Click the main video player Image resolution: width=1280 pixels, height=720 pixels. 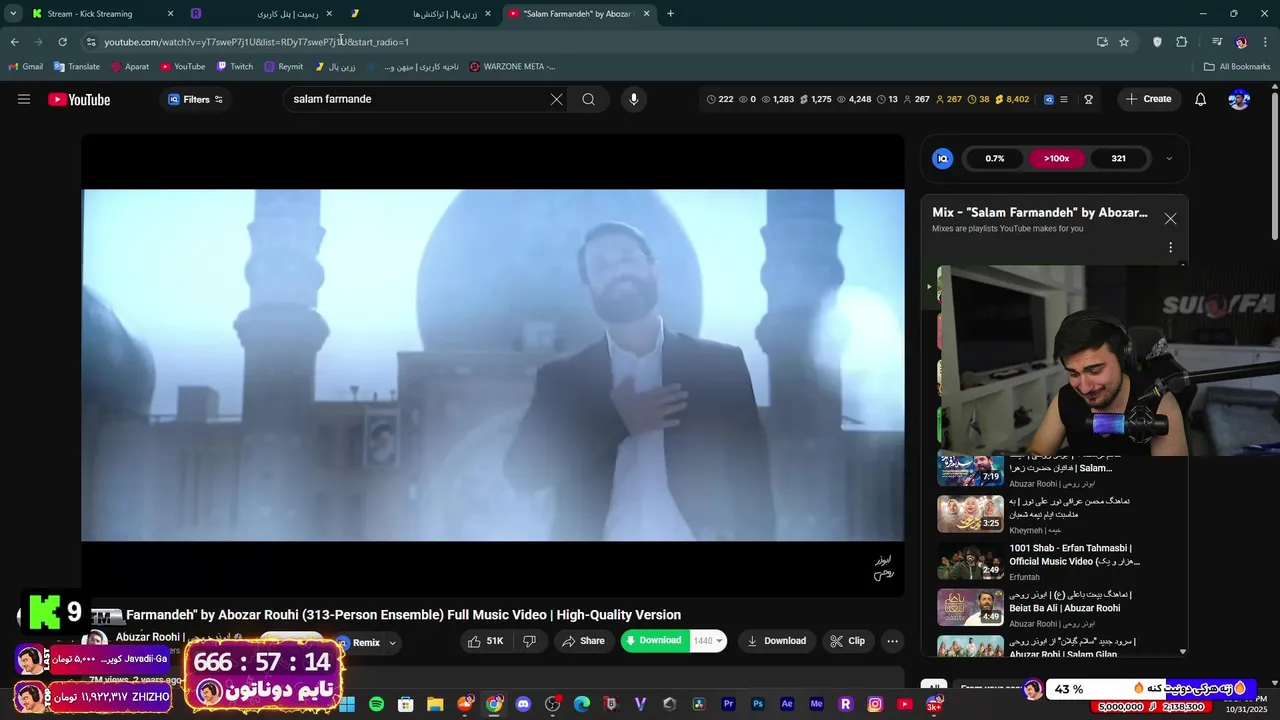pos(493,365)
